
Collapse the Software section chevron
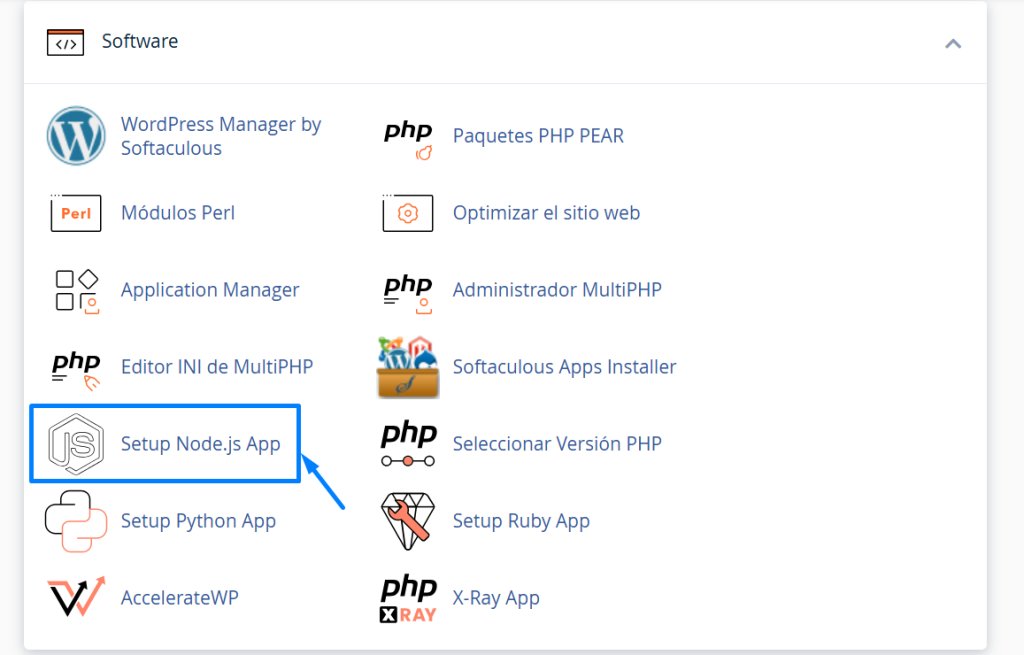pos(953,44)
